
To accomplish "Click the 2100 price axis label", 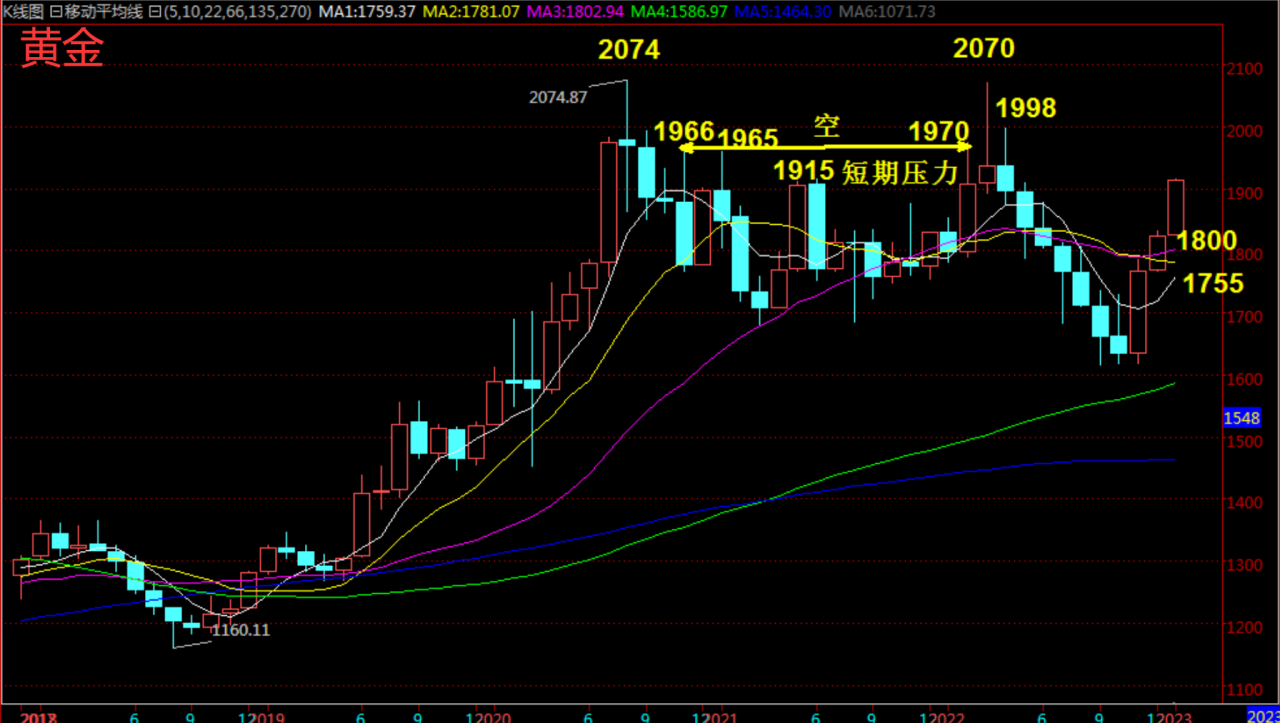I will [1245, 69].
